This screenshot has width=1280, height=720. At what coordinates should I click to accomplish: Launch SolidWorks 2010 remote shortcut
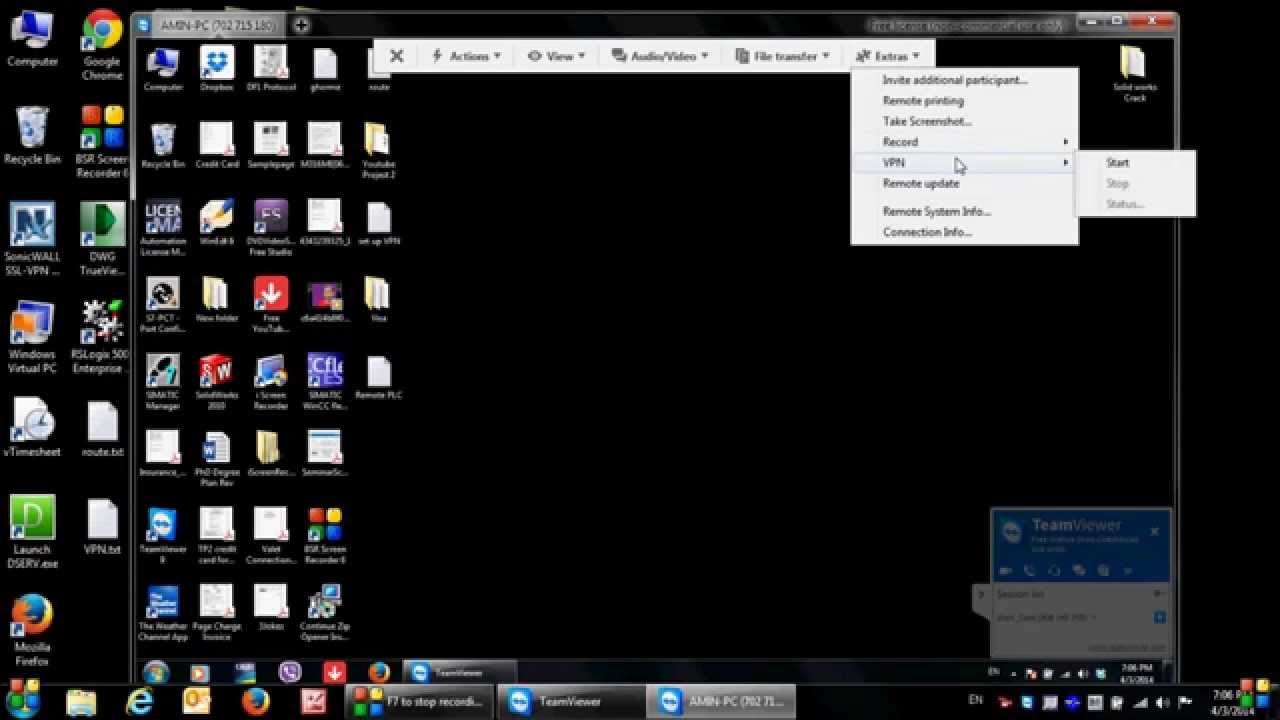pyautogui.click(x=216, y=382)
